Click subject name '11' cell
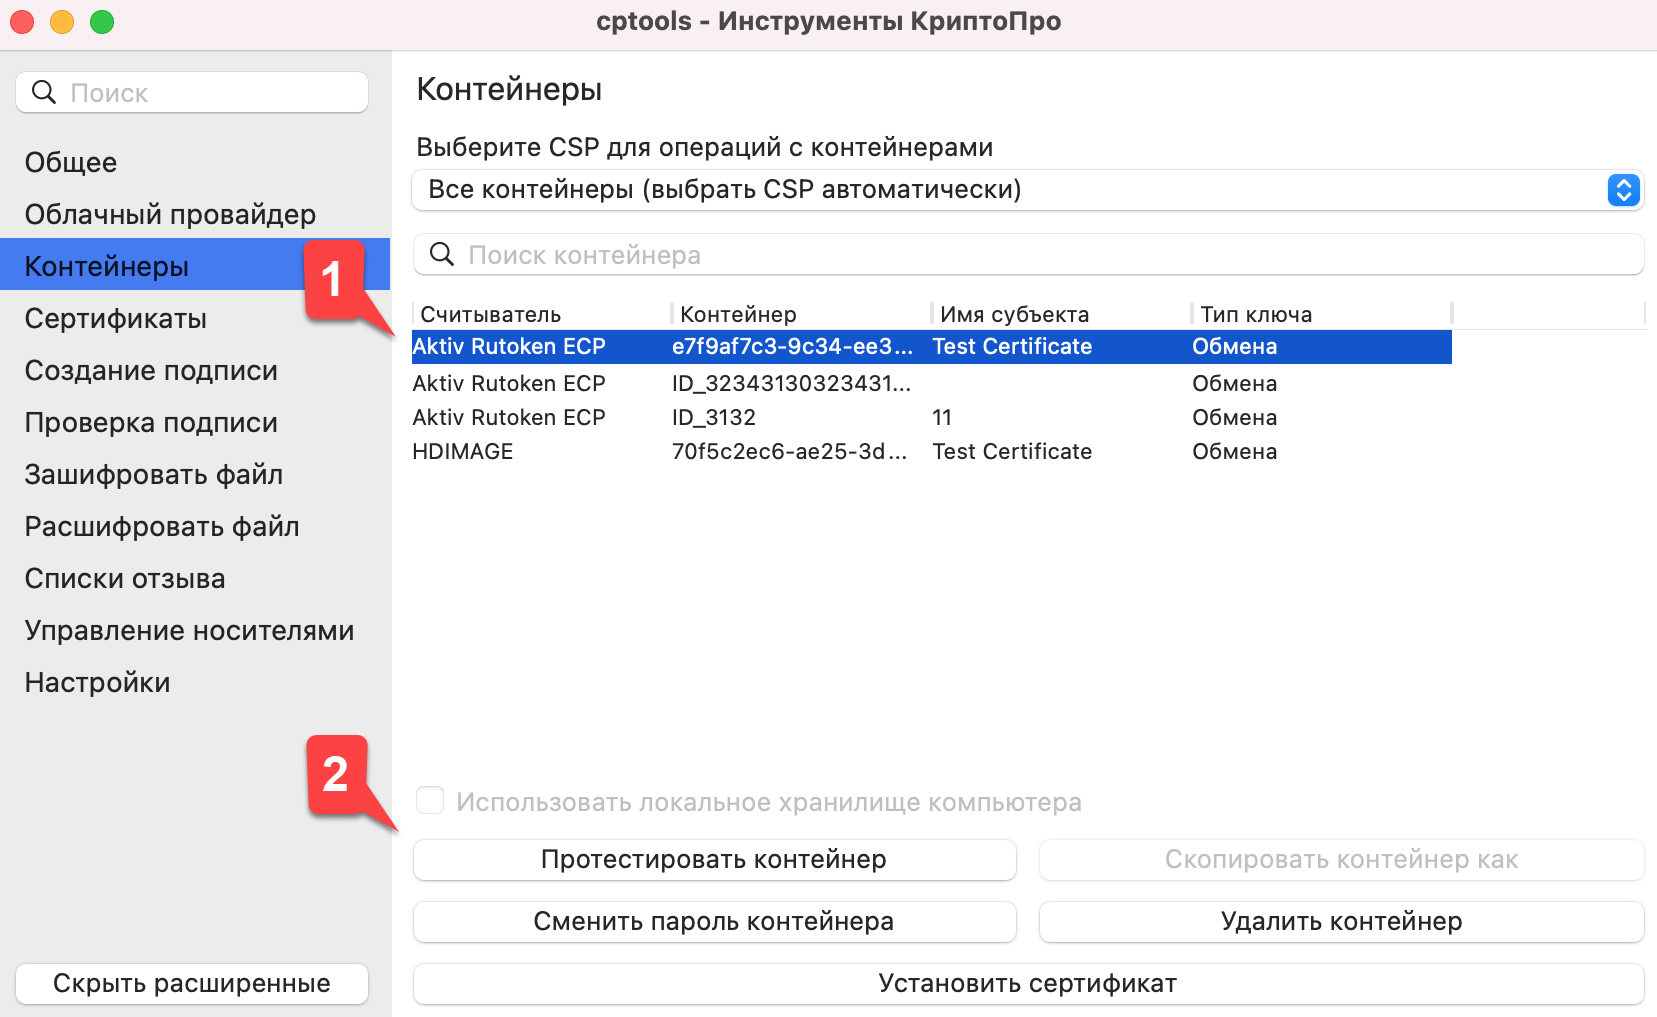 [942, 417]
